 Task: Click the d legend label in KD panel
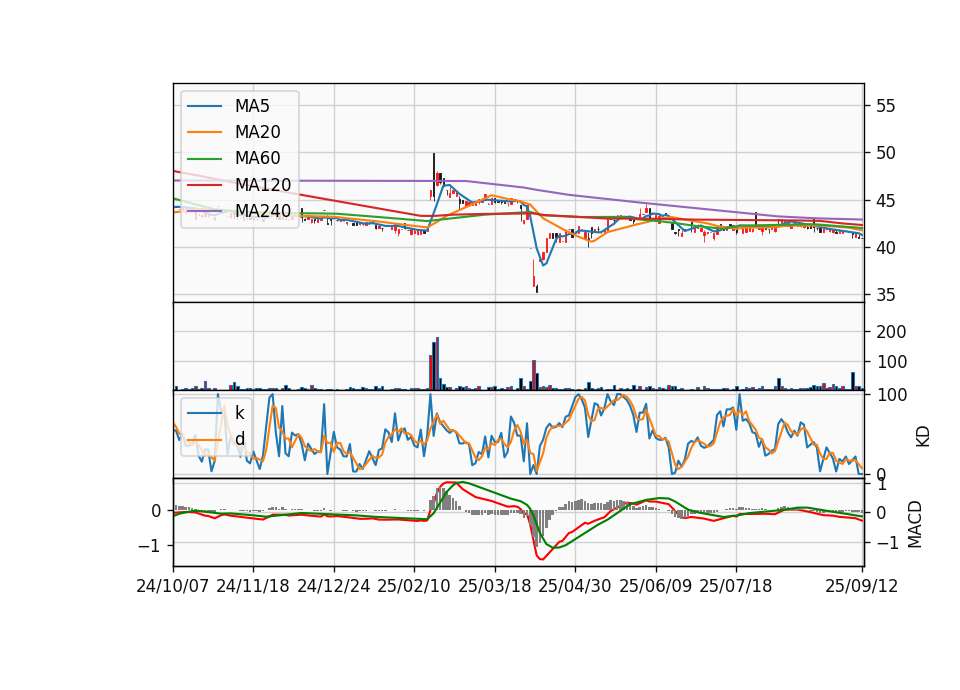click(240, 439)
